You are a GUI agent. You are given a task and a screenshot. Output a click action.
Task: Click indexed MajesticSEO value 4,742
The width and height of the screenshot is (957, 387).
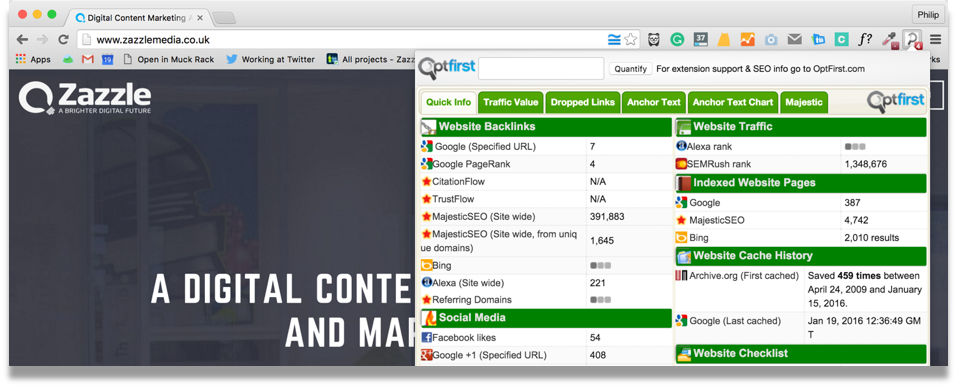pyautogui.click(x=856, y=220)
